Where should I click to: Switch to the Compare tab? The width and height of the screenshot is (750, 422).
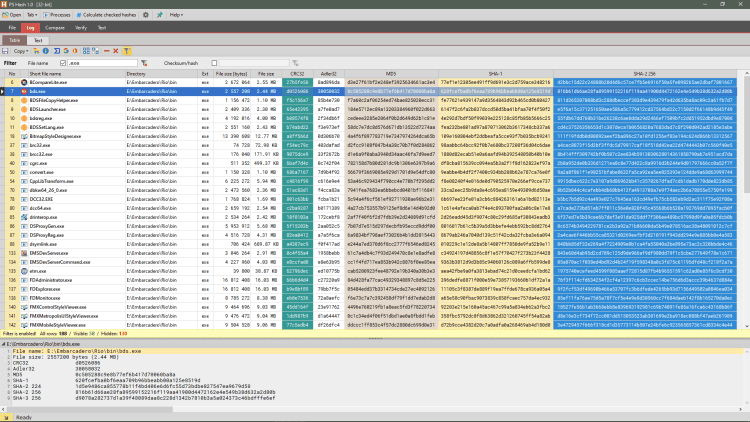(x=55, y=28)
